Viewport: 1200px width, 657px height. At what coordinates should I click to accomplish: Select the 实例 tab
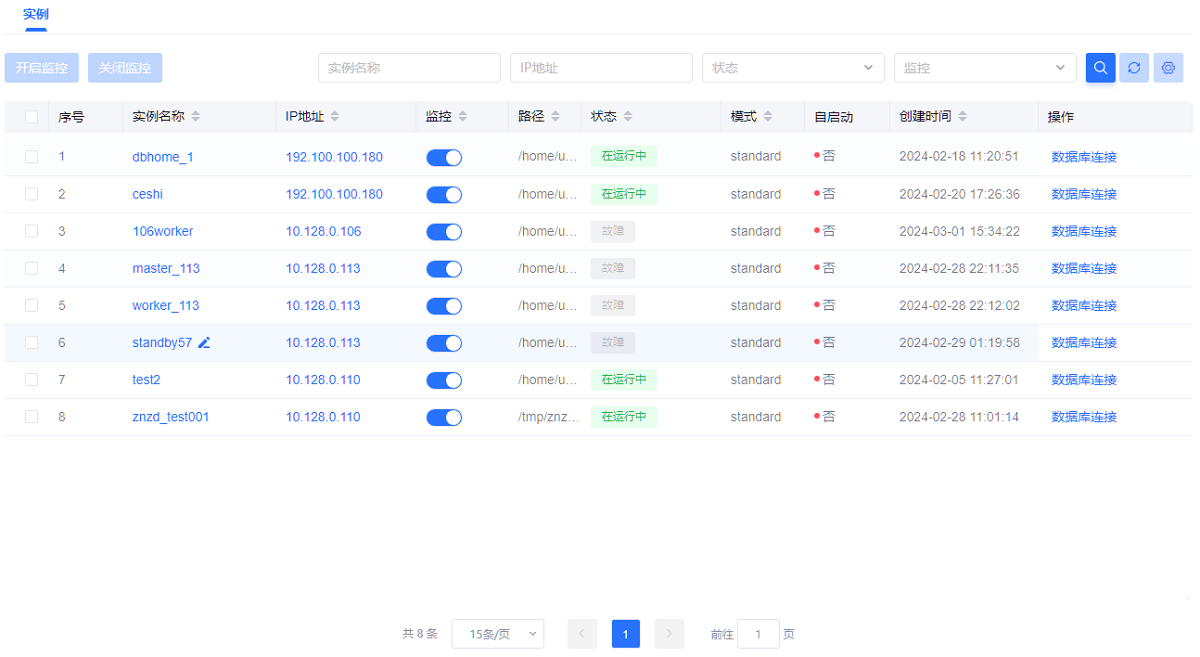click(x=36, y=15)
